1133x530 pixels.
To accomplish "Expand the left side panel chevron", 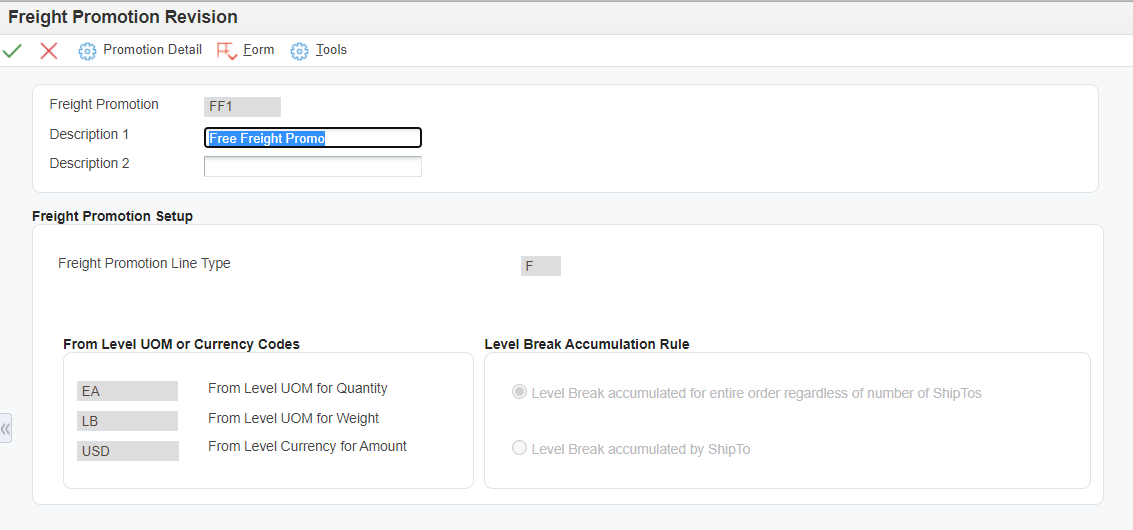I will pos(6,428).
